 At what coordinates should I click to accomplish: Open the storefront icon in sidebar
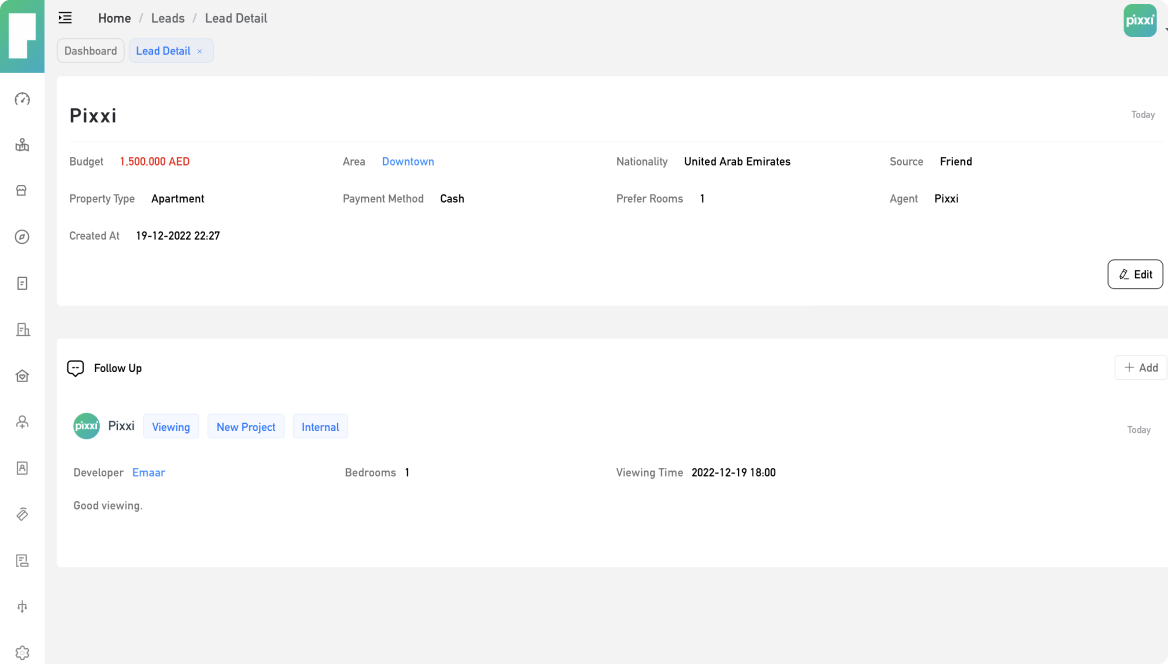[x=22, y=191]
